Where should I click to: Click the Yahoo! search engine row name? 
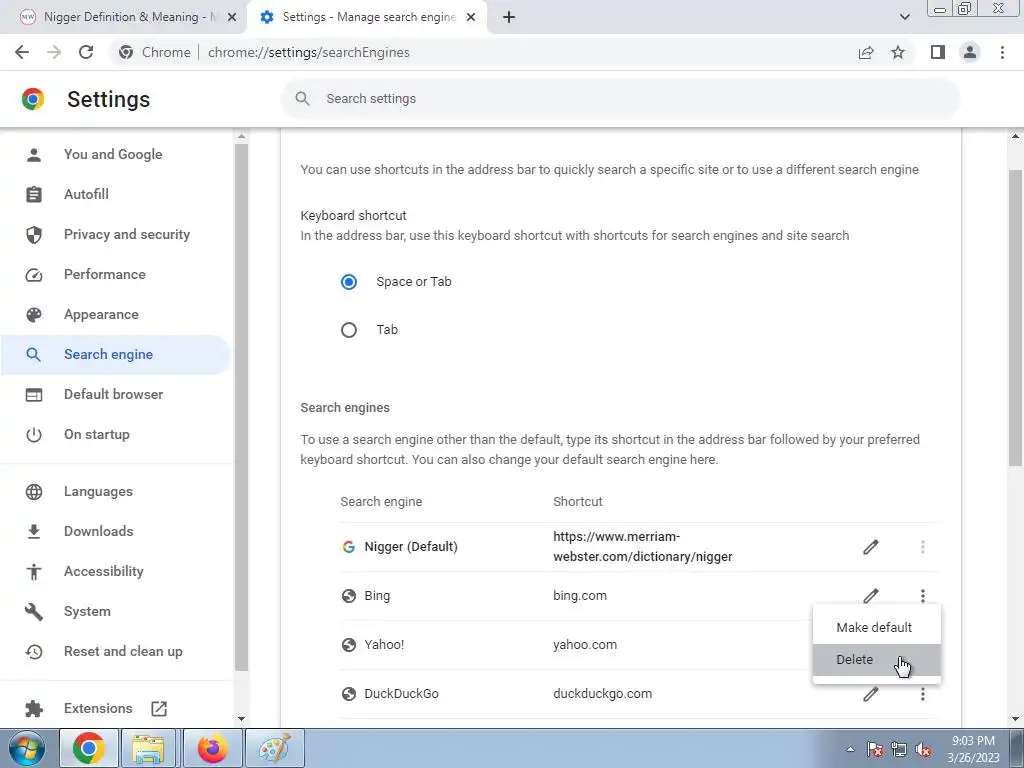pyautogui.click(x=384, y=645)
